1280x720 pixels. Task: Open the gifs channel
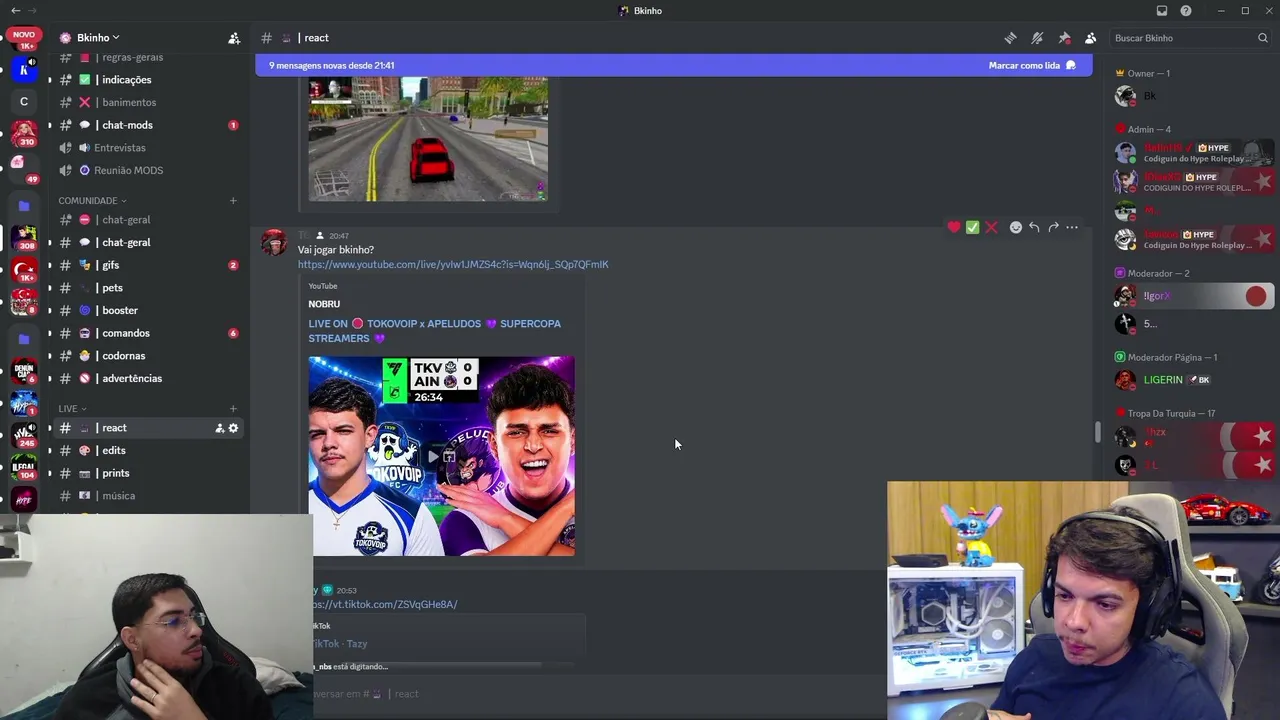(147, 265)
